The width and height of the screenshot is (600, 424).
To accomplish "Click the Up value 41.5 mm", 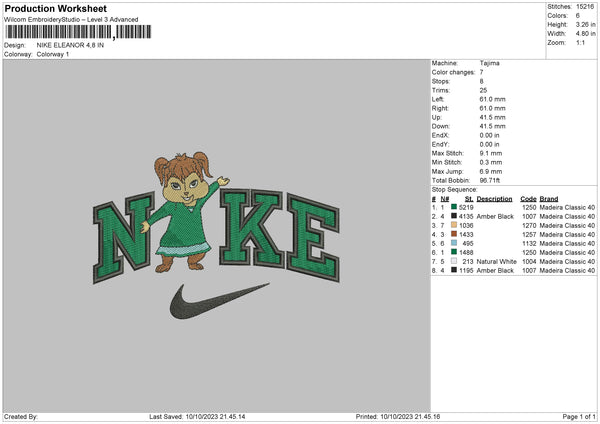I will [492, 117].
